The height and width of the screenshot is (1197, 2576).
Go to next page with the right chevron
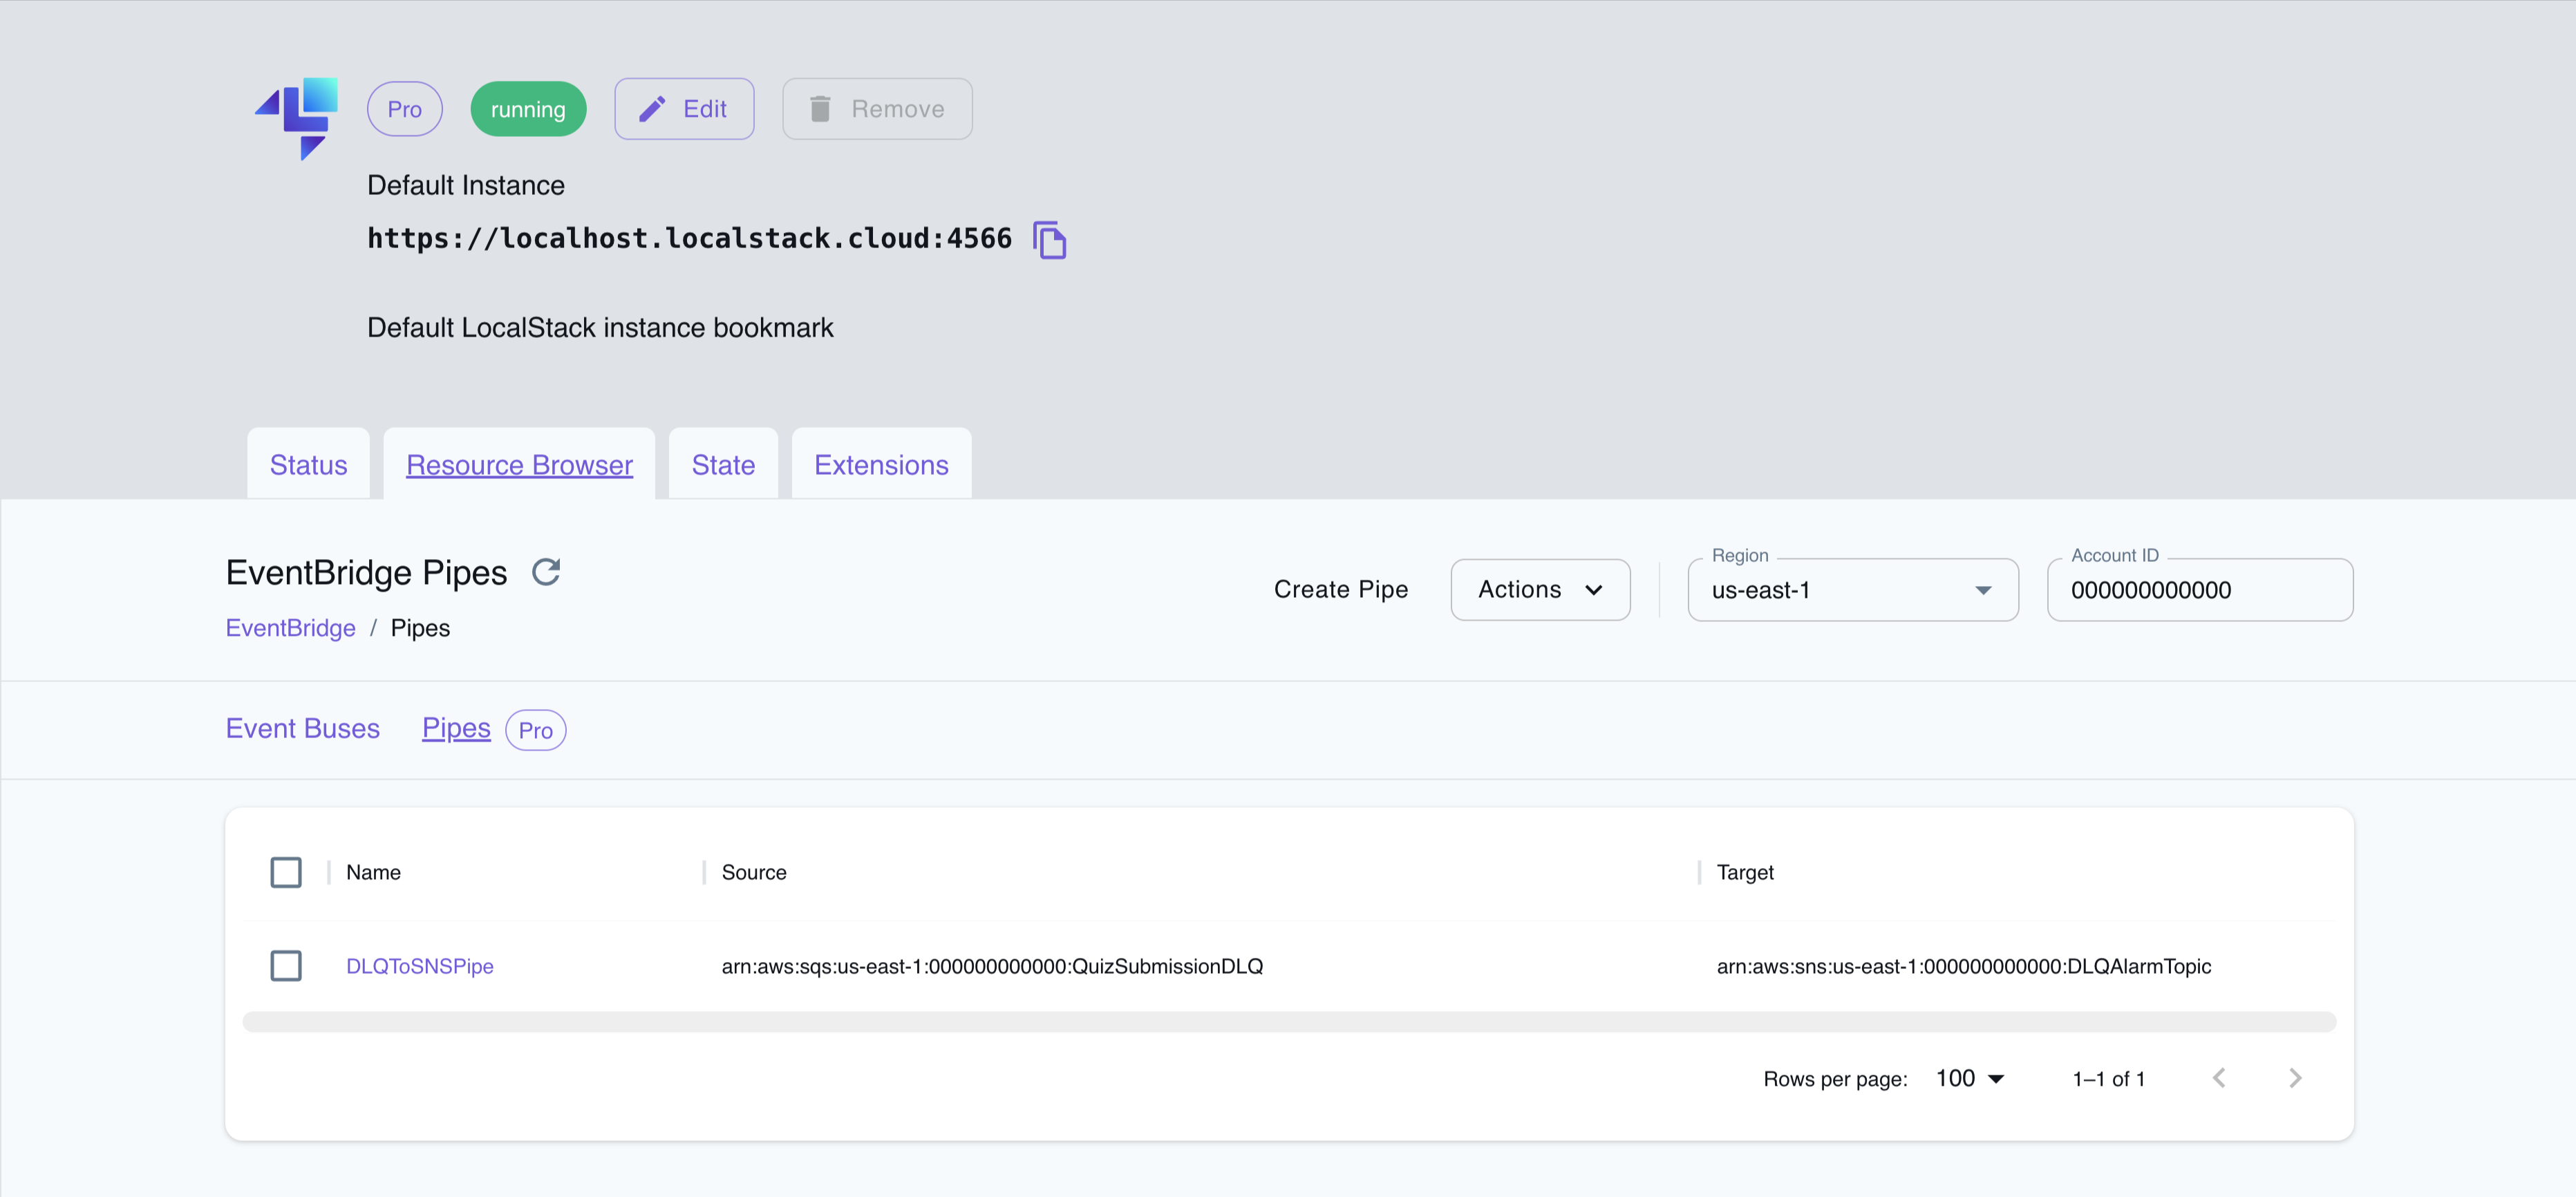coord(2295,1078)
